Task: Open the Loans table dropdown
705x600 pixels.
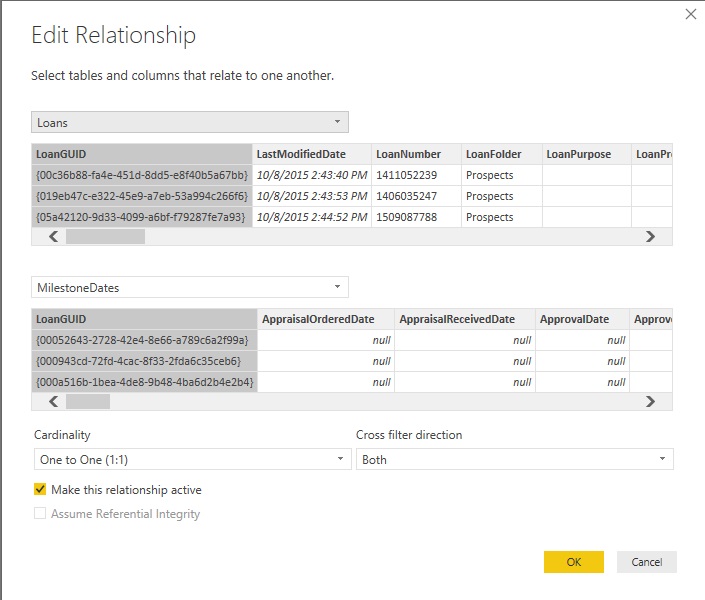Action: click(x=190, y=122)
